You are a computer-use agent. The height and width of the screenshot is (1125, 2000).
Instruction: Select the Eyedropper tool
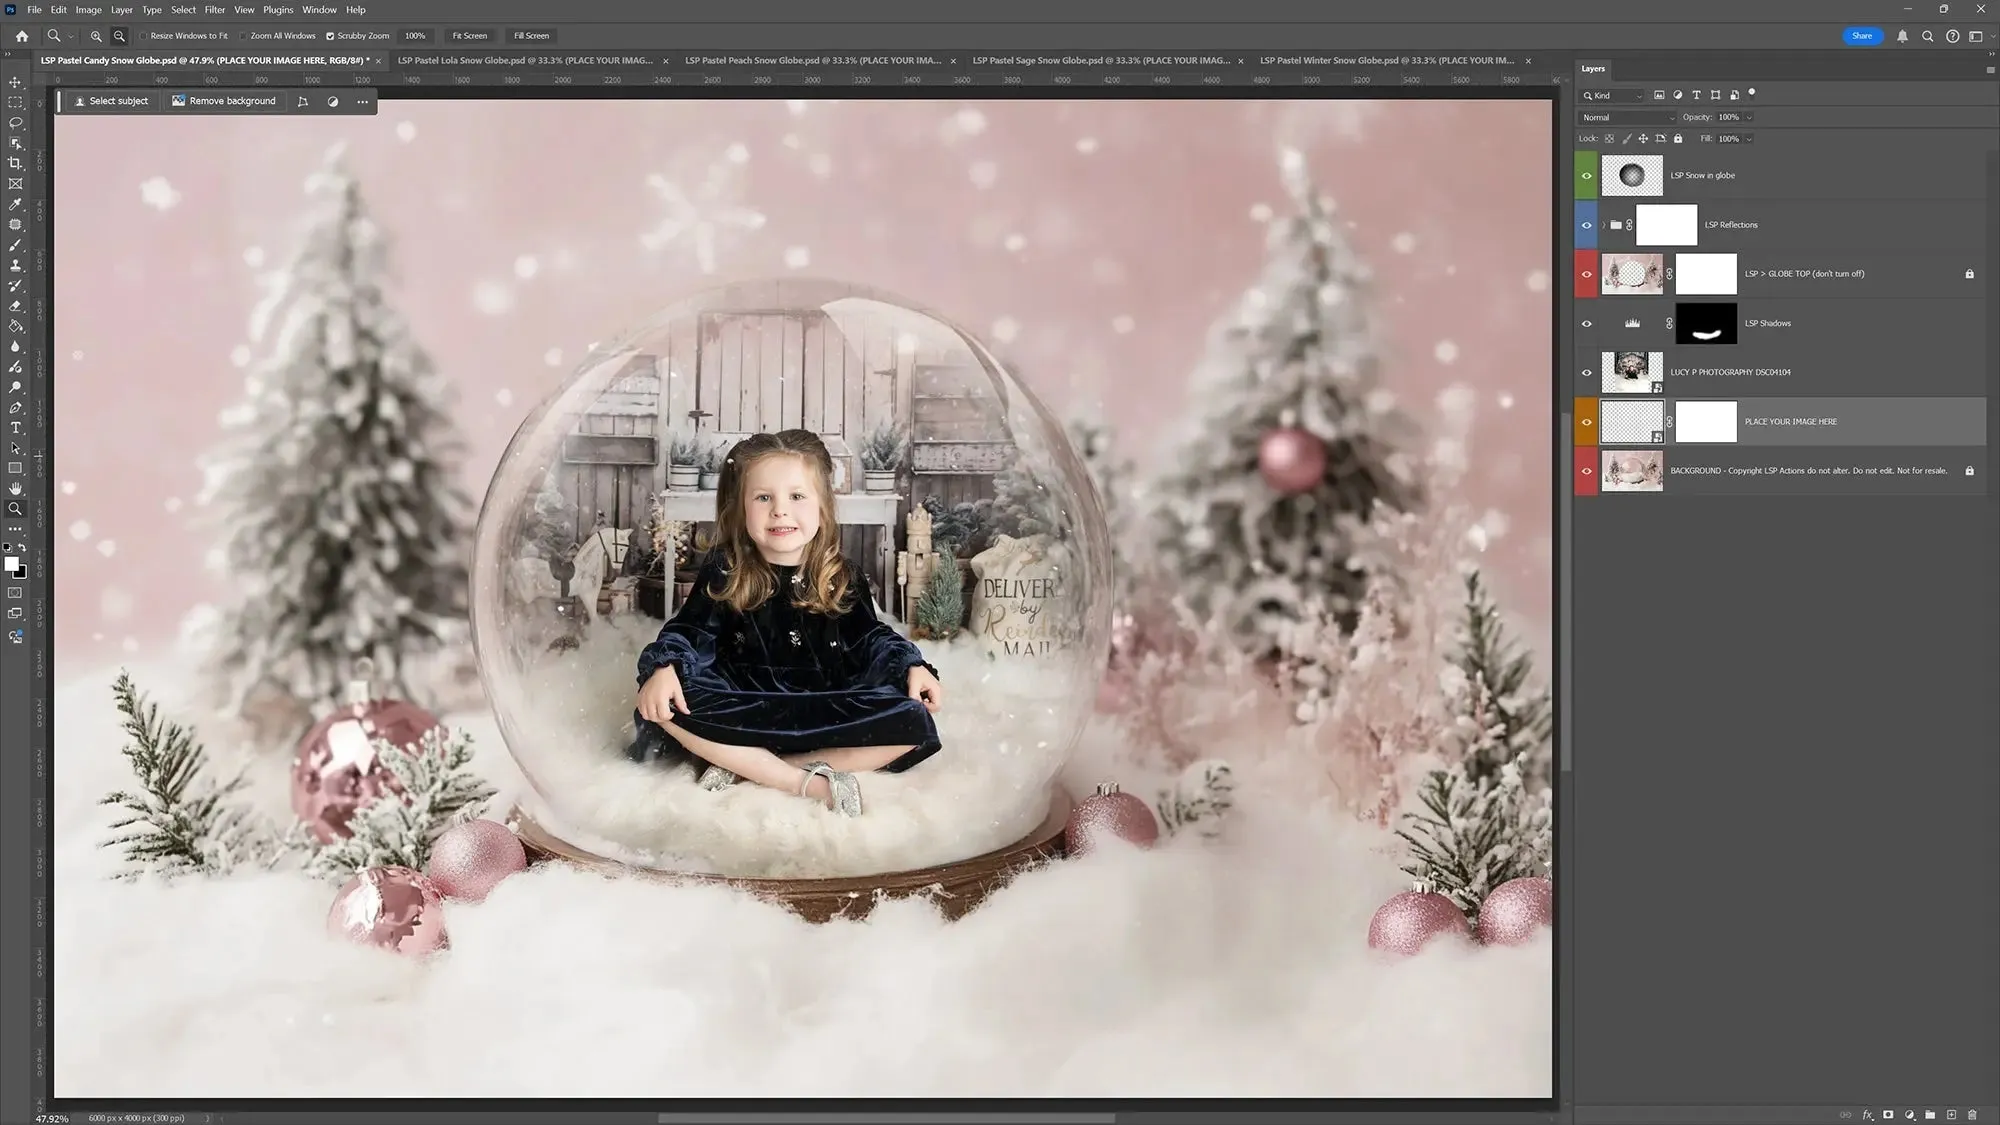(x=15, y=204)
